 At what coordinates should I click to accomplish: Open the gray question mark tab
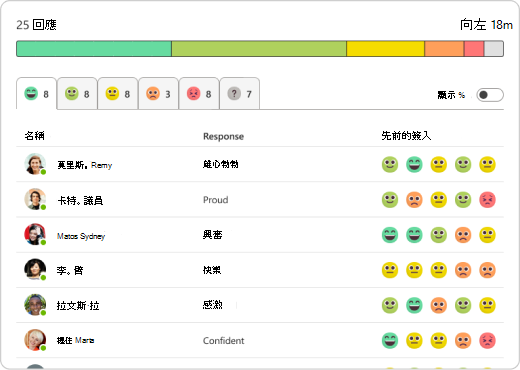240,94
